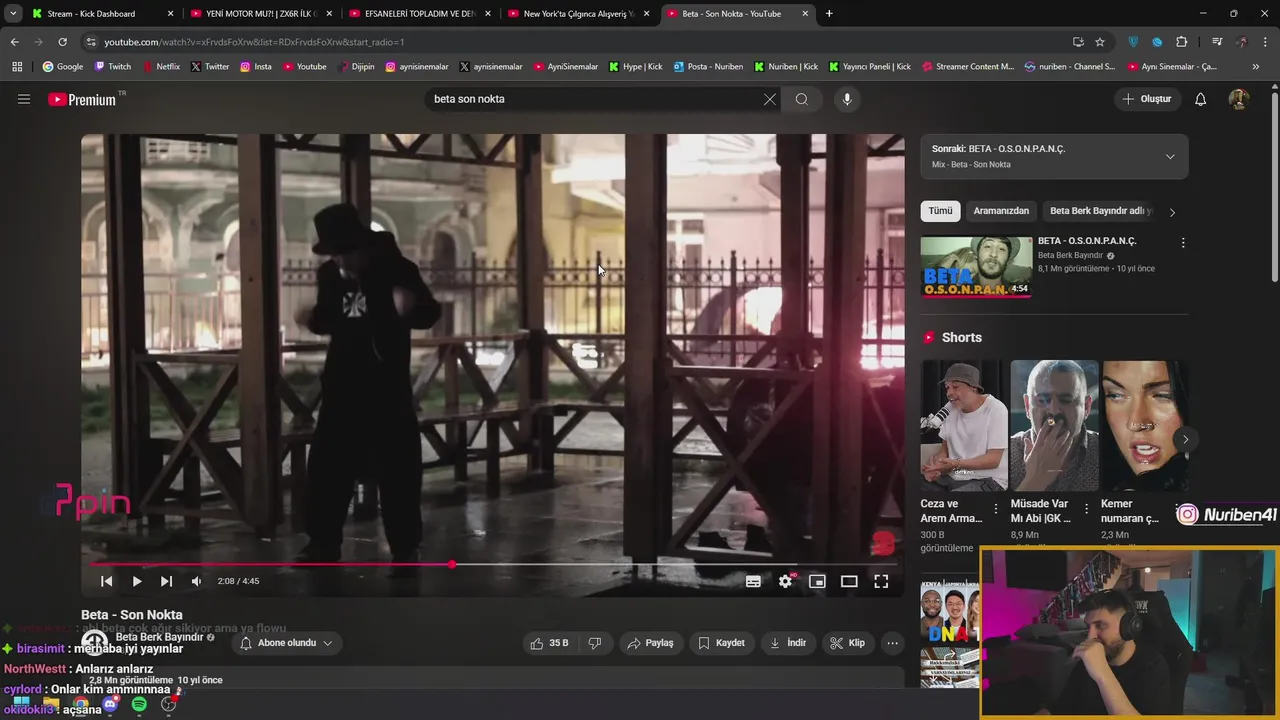Open options menu for O.S.O.N.P.A.N.Ç. video

1183,243
